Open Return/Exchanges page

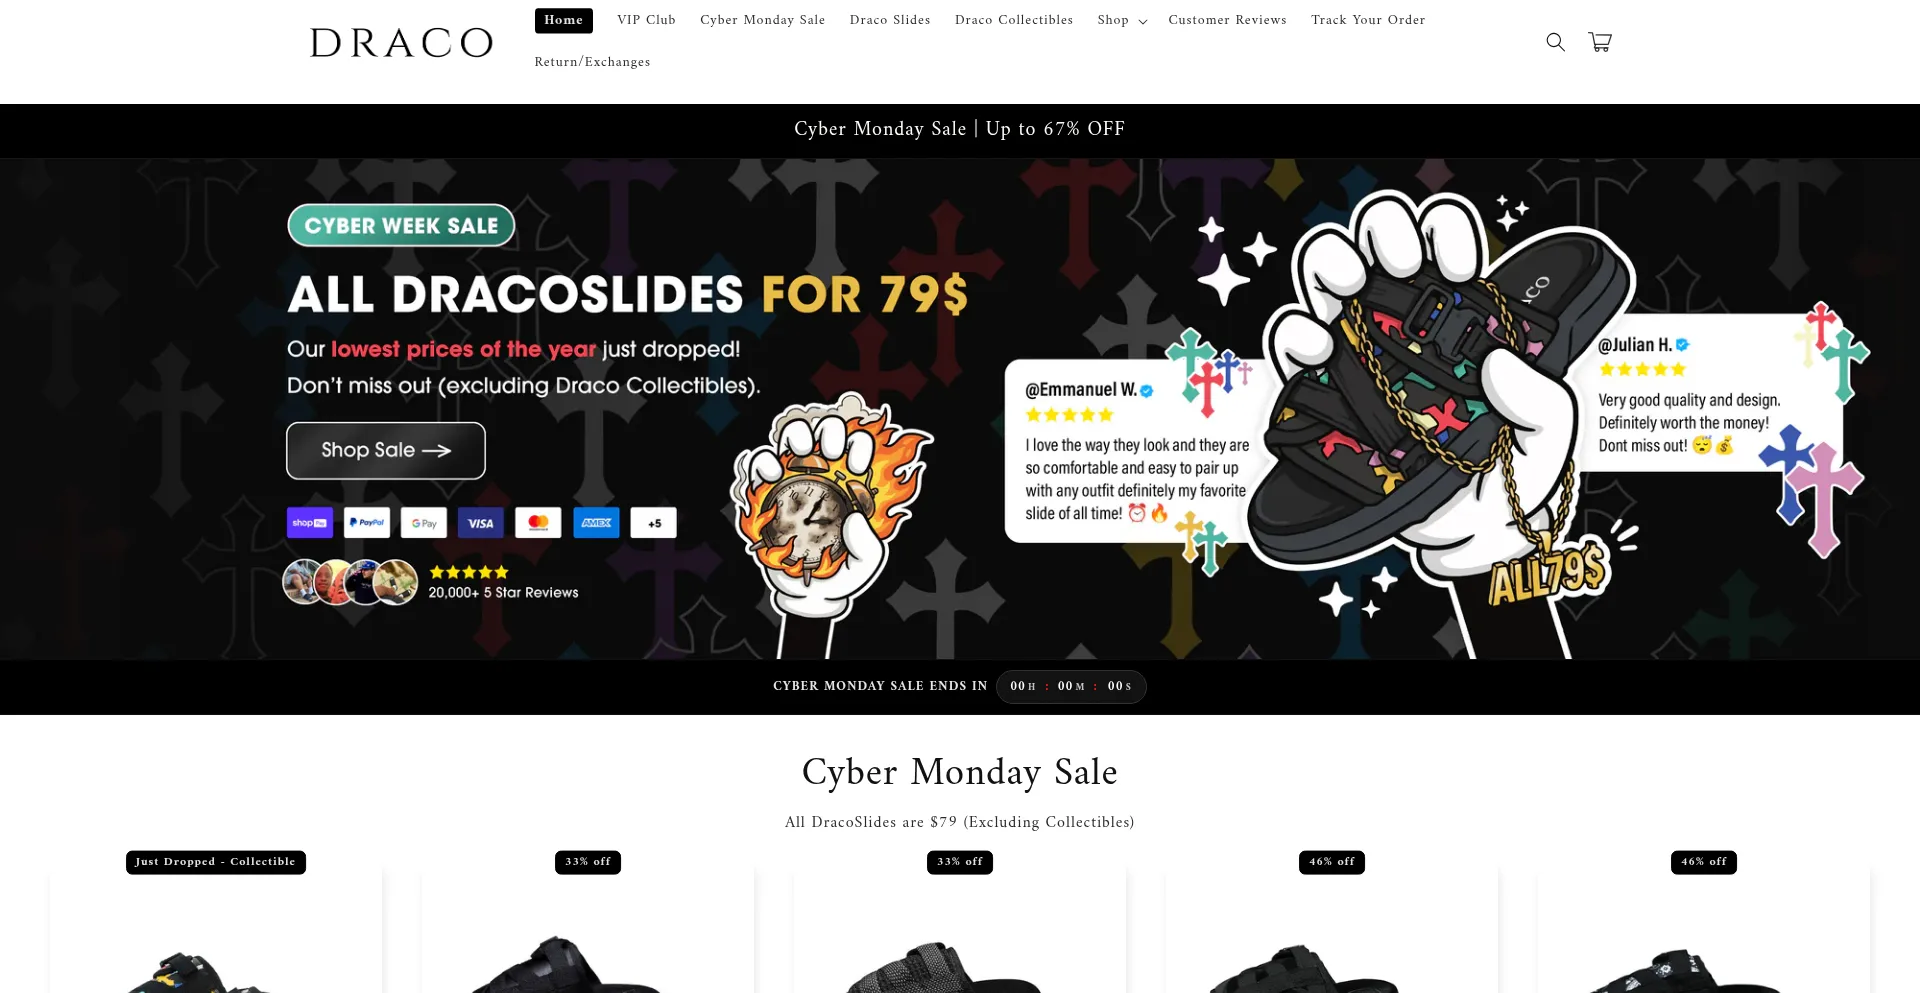[x=592, y=62]
